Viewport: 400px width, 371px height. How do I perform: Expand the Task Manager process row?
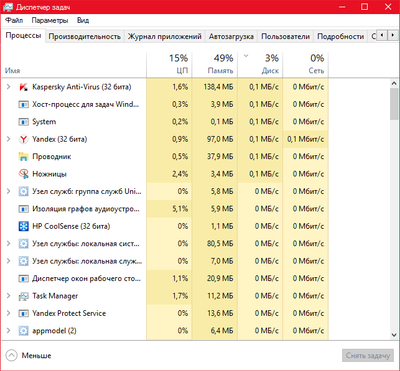9,296
